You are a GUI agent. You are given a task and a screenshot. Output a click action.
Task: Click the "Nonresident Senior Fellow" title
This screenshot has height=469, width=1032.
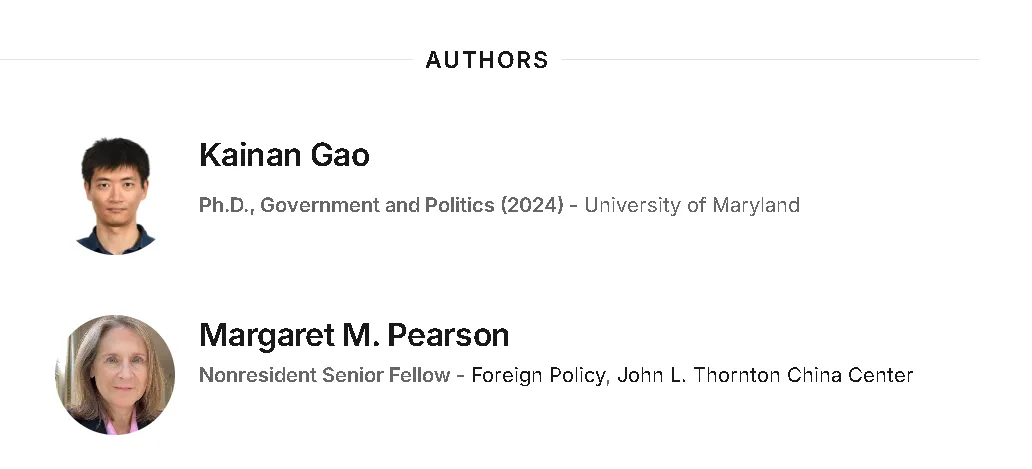point(324,376)
